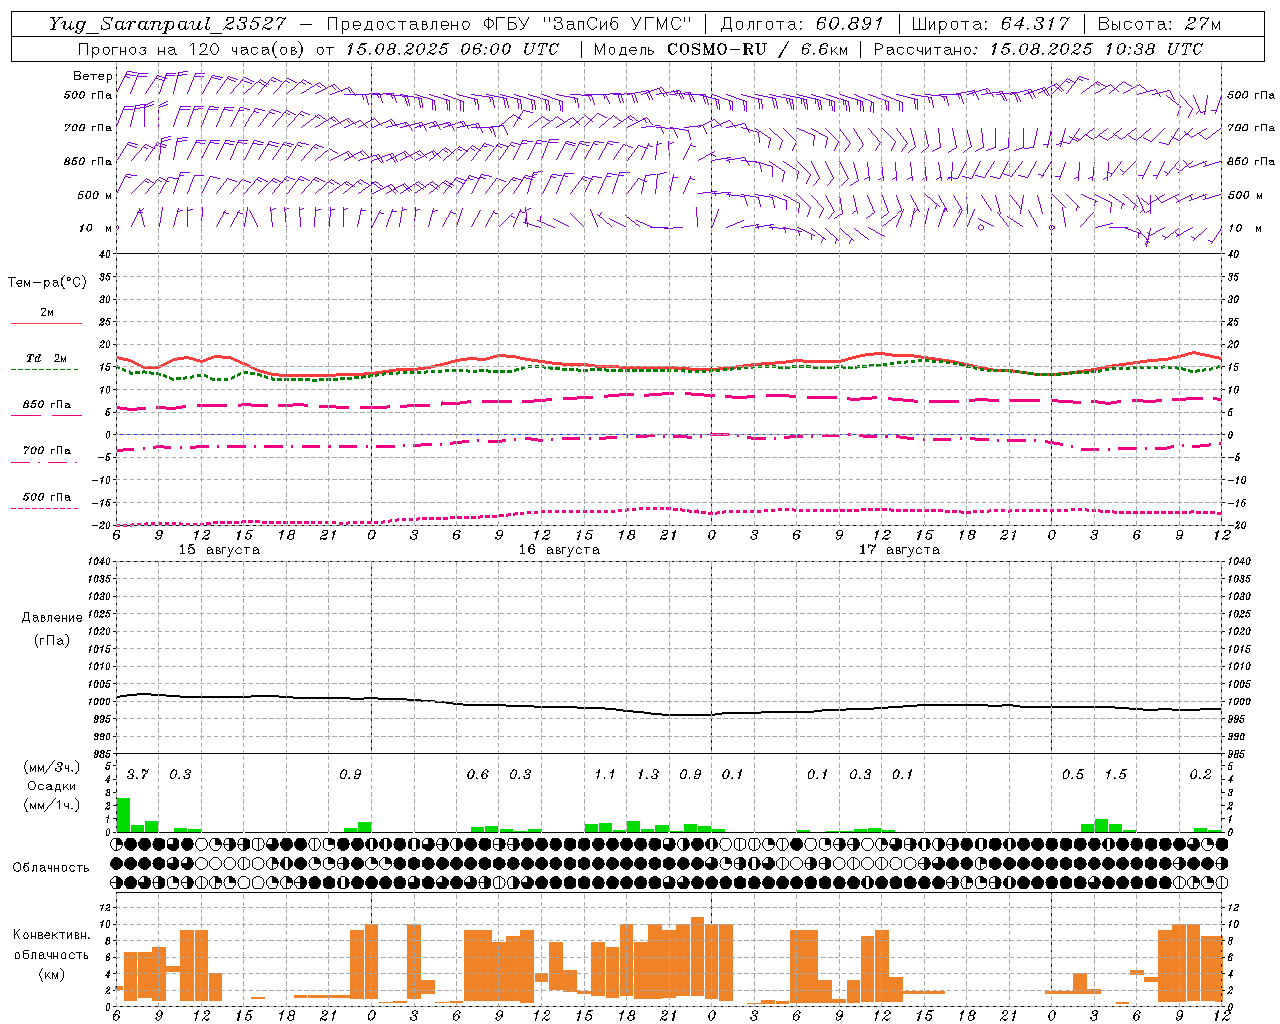Click the 1.3 precipitation amount value

coord(648,775)
